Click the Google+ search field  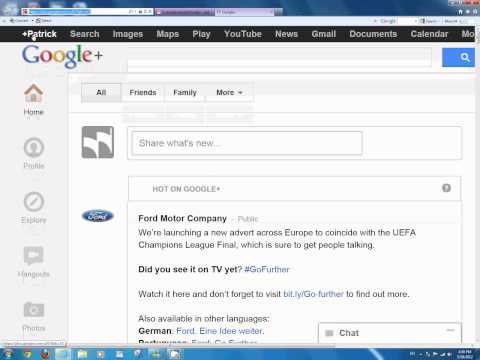pyautogui.click(x=279, y=57)
